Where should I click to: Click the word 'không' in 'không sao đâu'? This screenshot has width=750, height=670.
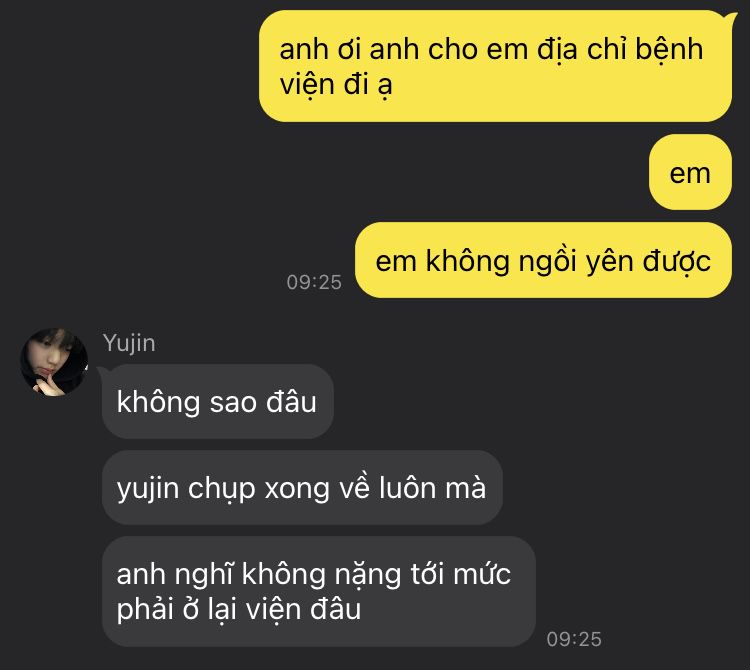[158, 402]
